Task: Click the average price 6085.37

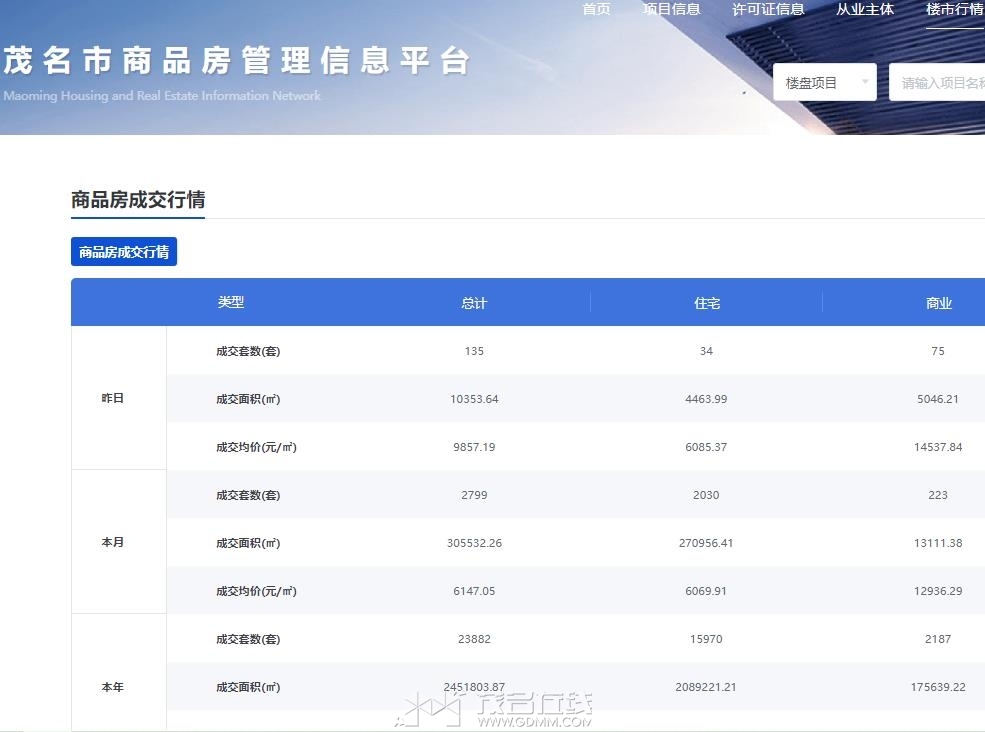Action: 706,447
